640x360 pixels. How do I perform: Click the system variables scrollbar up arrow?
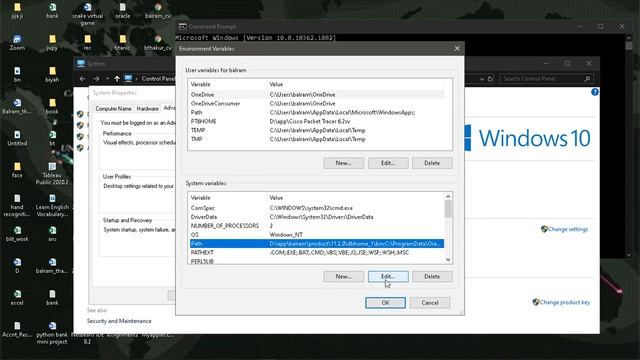pyautogui.click(x=448, y=196)
